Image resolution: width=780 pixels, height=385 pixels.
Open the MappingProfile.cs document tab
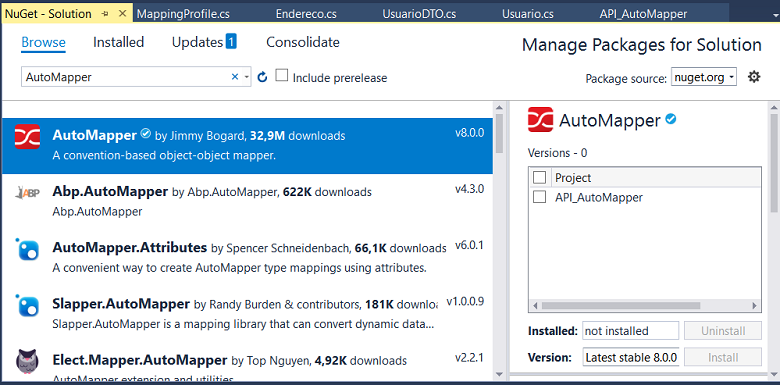183,14
